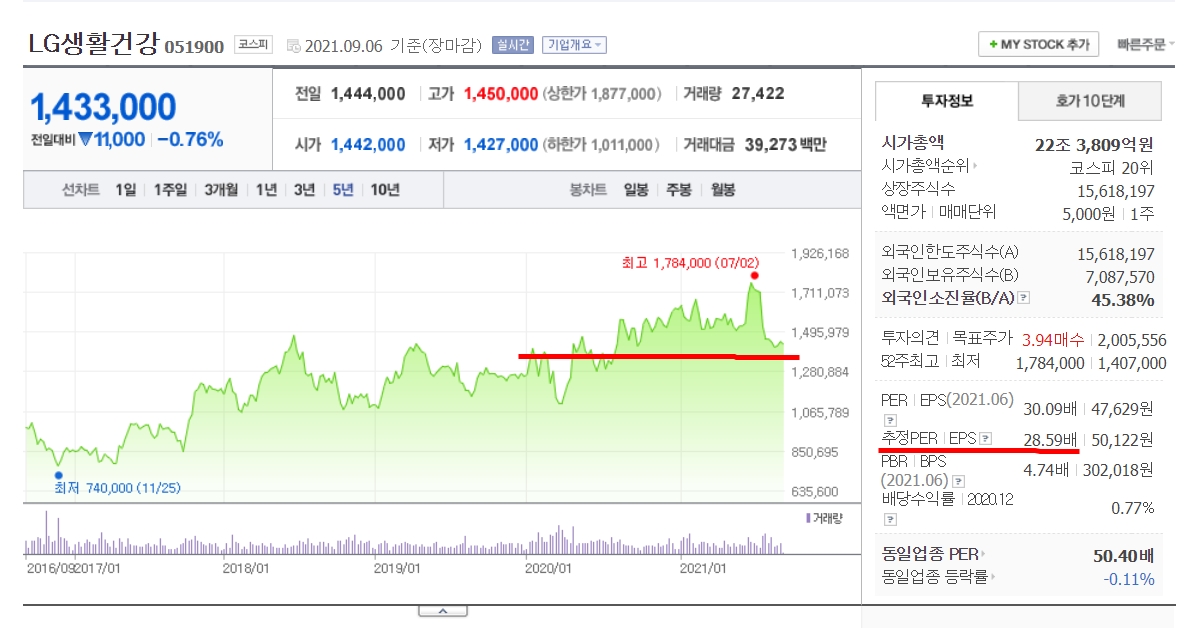
Task: Click the calendar icon before 2021.09.06
Action: coord(293,46)
